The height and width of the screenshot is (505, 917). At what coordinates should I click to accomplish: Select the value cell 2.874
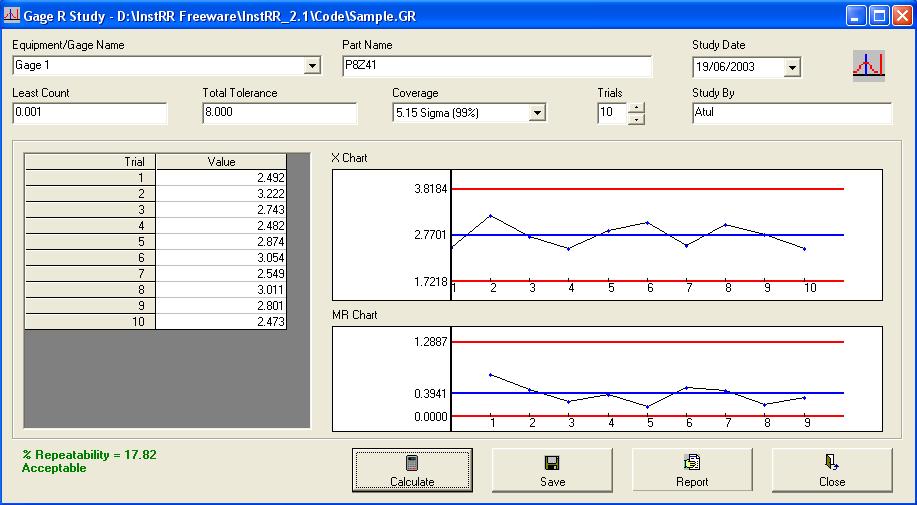tap(221, 242)
